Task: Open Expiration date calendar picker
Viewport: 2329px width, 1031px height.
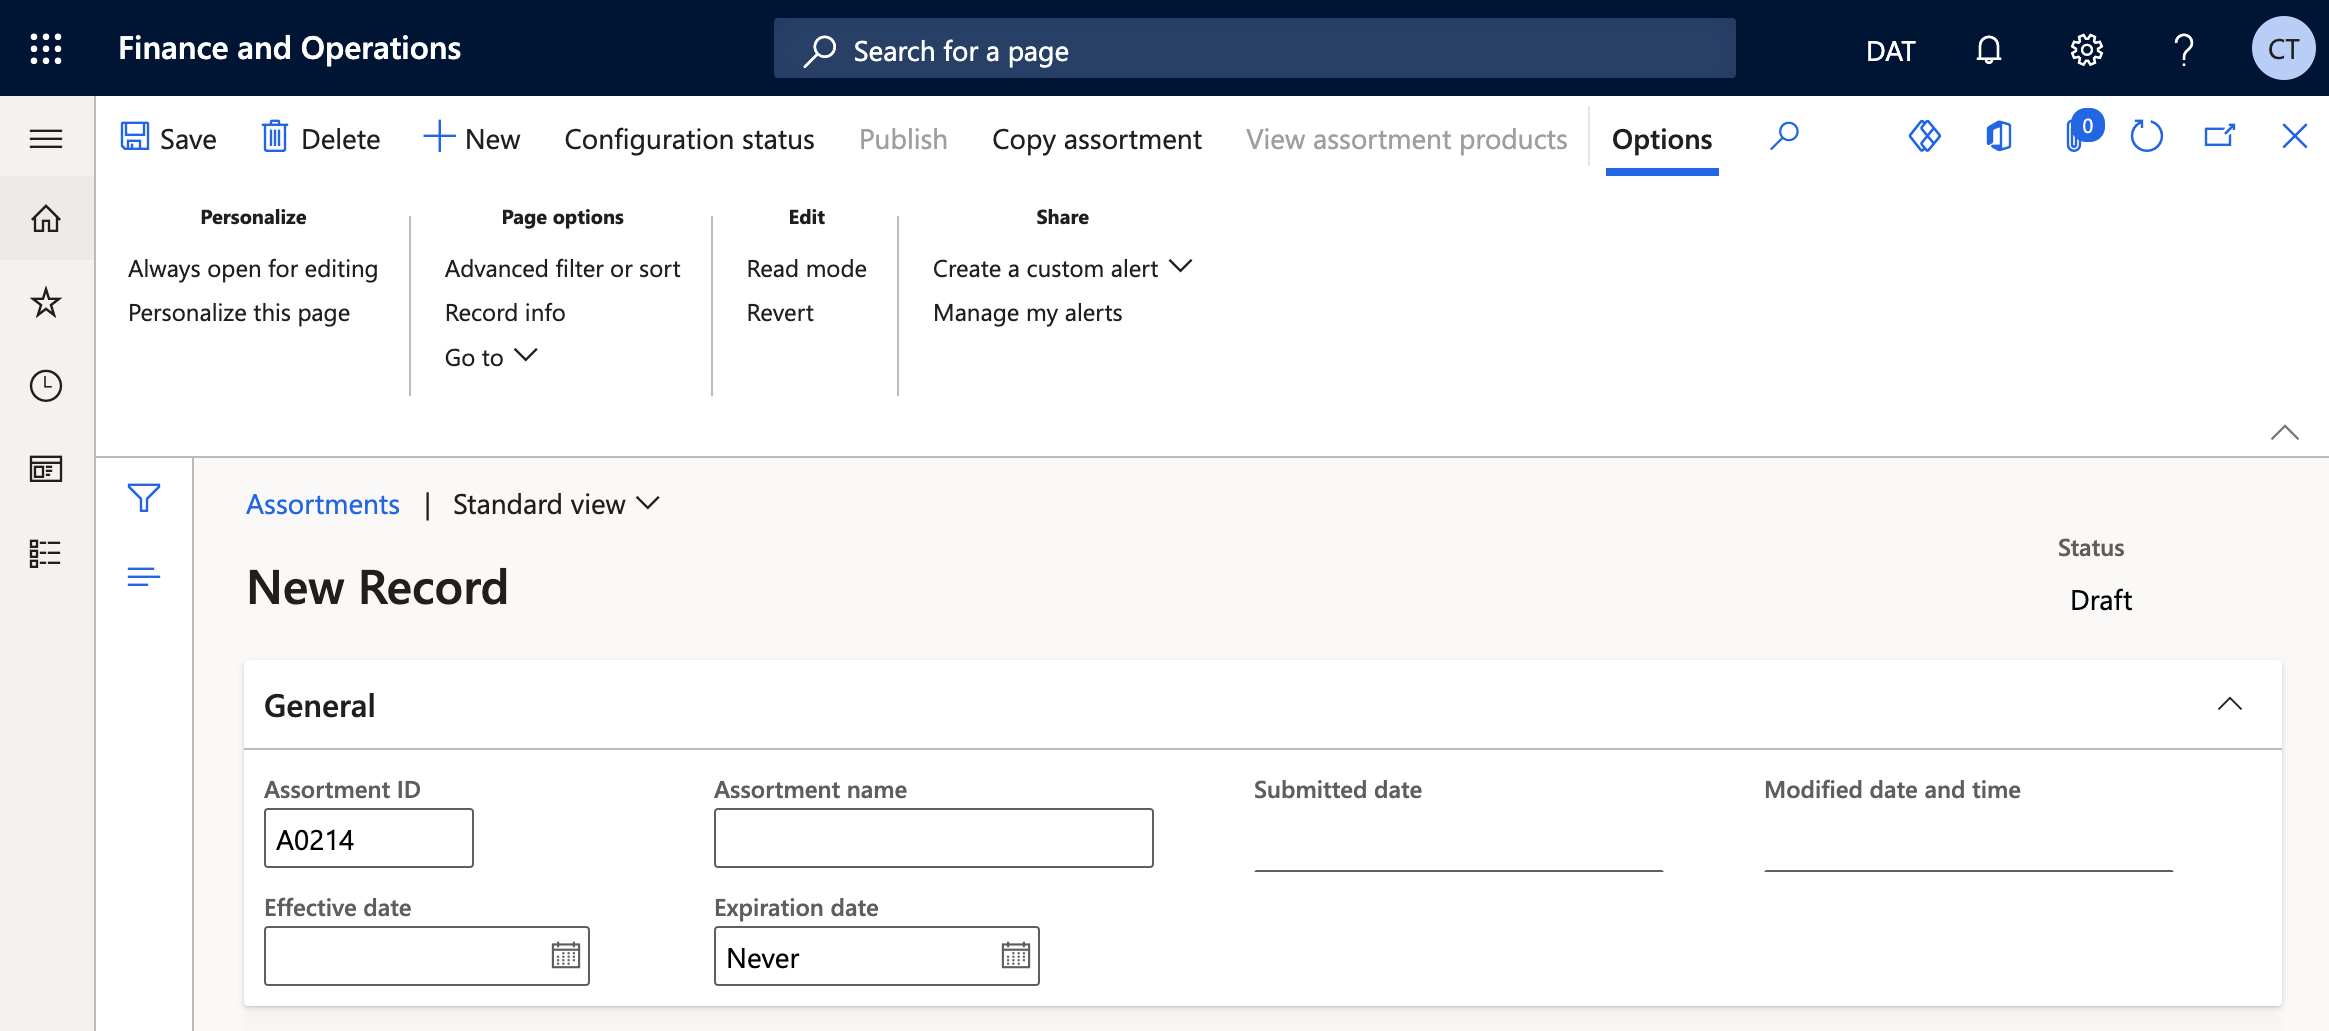Action: (1016, 956)
